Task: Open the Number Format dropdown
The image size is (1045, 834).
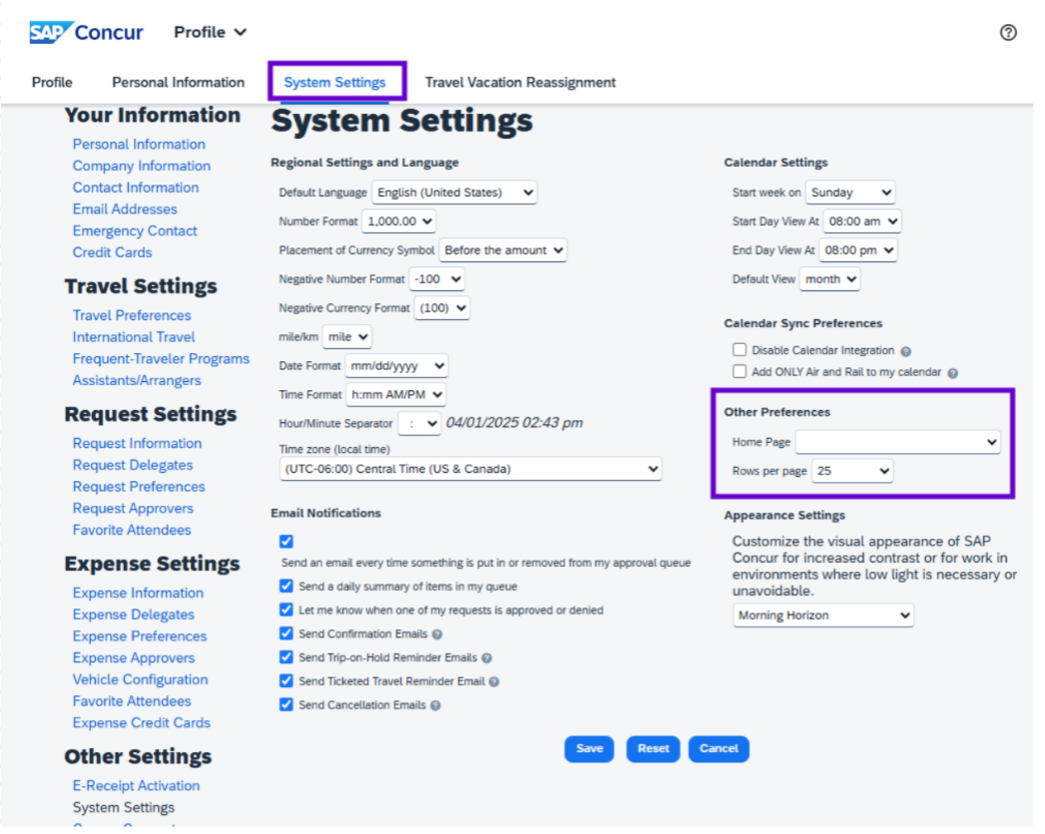Action: coord(399,221)
